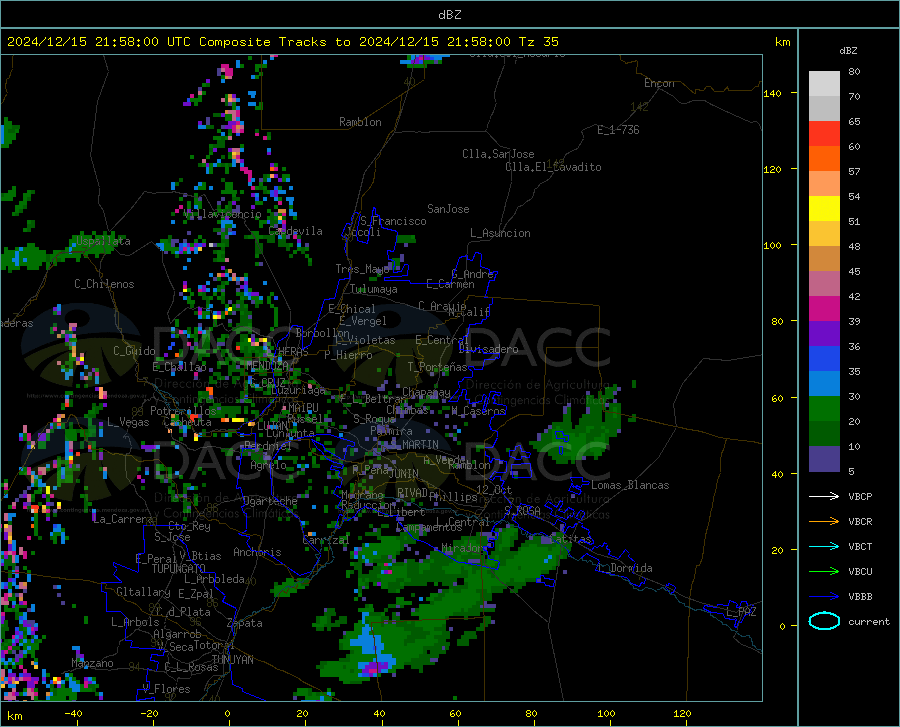Screen dimensions: 900x727
Task: Select the red 60-65 dBZ swatch
Action: click(824, 134)
